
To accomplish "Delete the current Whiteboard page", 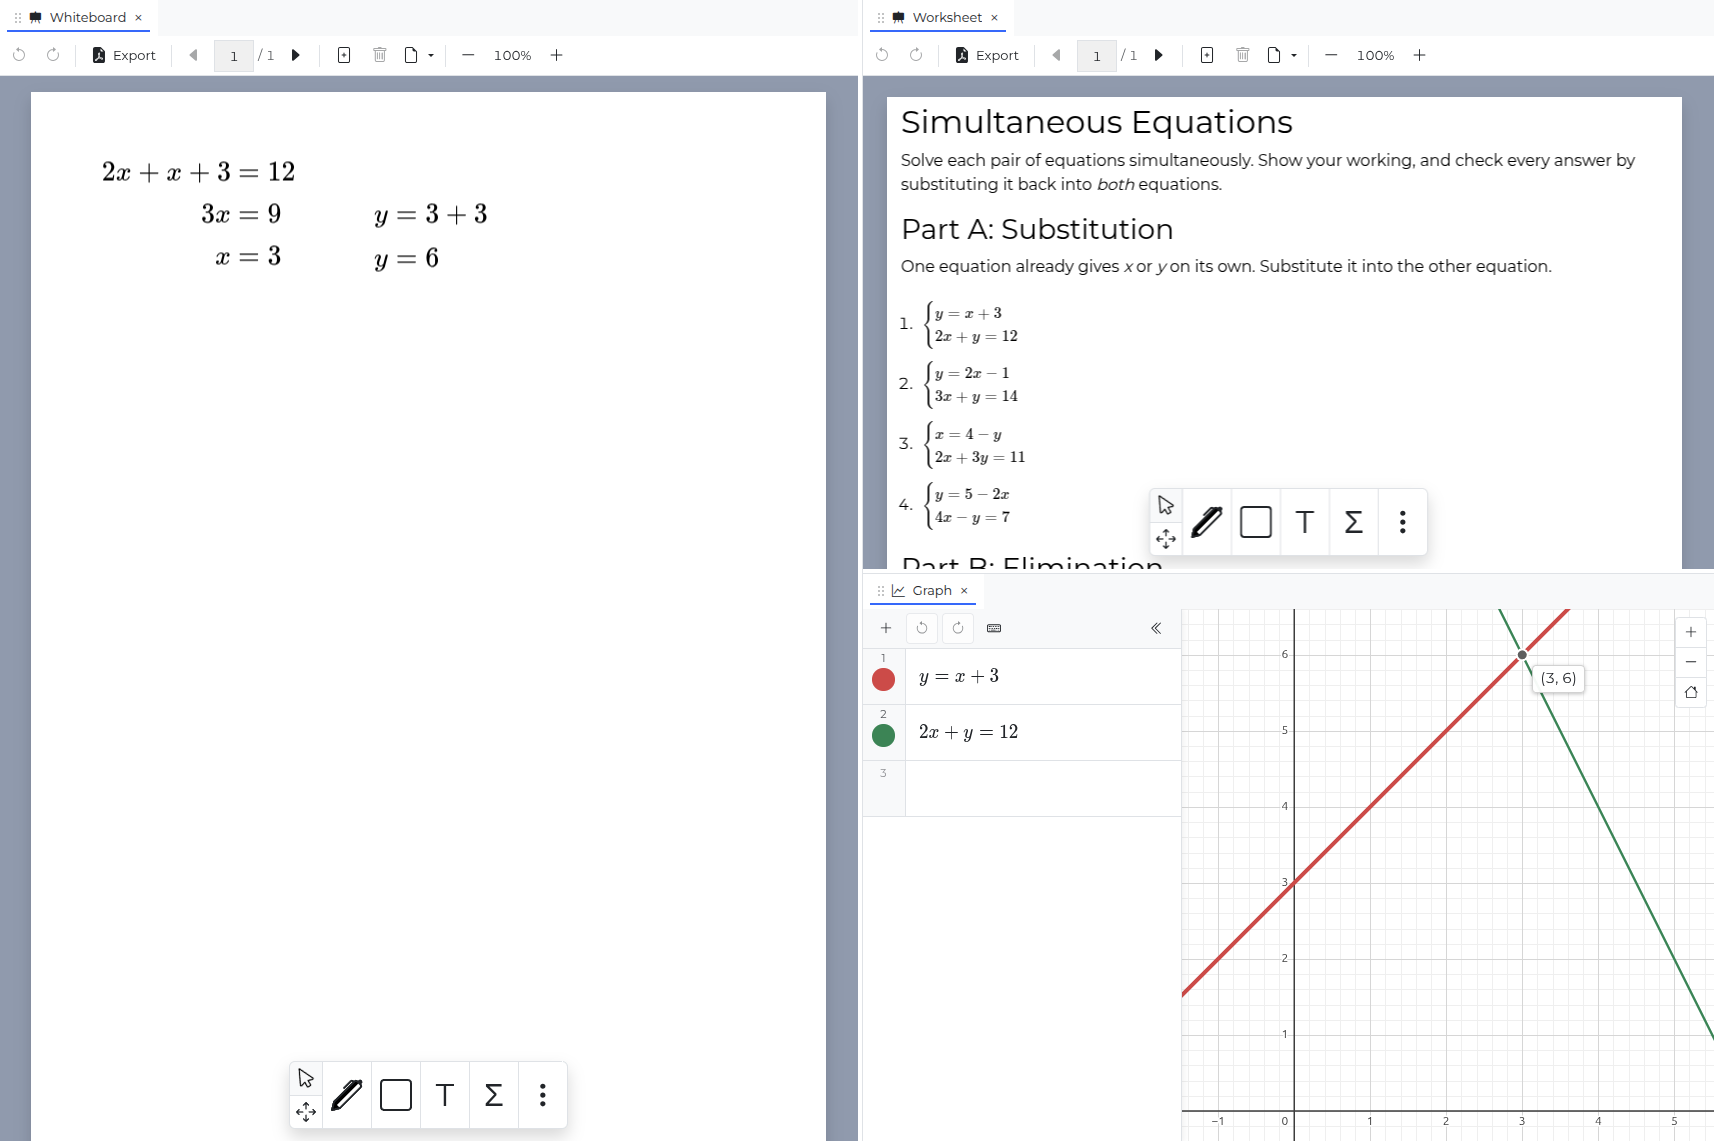I will pyautogui.click(x=380, y=55).
